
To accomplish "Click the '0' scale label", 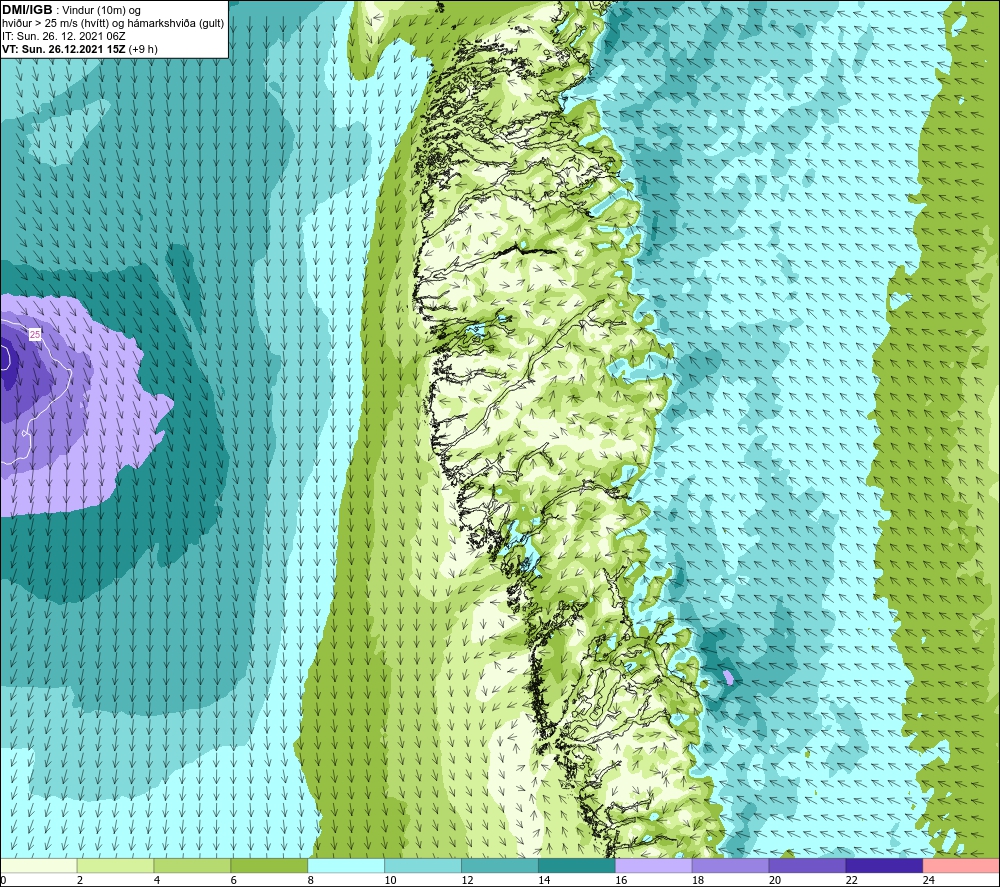I will tap(3, 880).
